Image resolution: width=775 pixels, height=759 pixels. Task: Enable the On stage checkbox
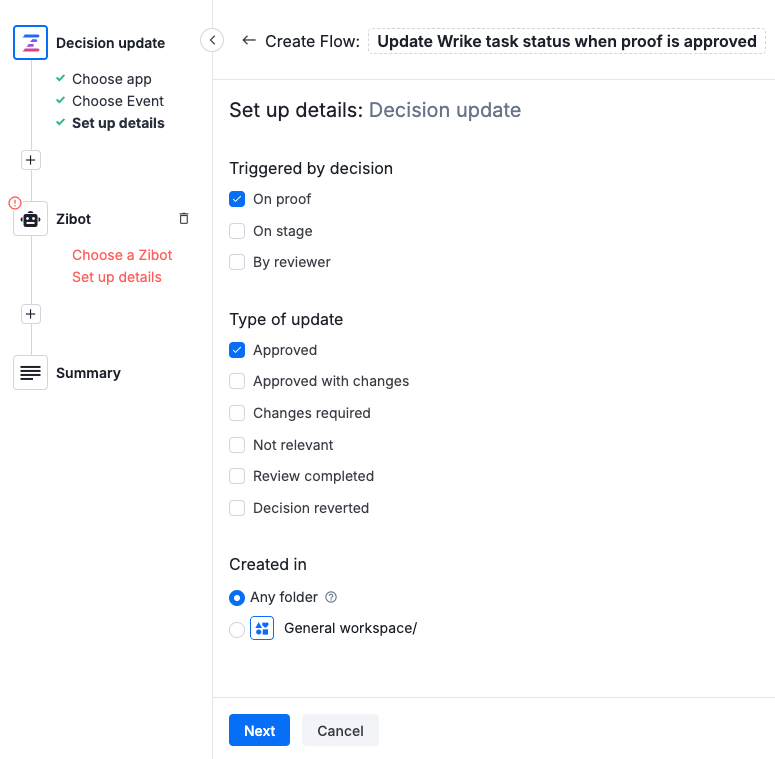237,231
